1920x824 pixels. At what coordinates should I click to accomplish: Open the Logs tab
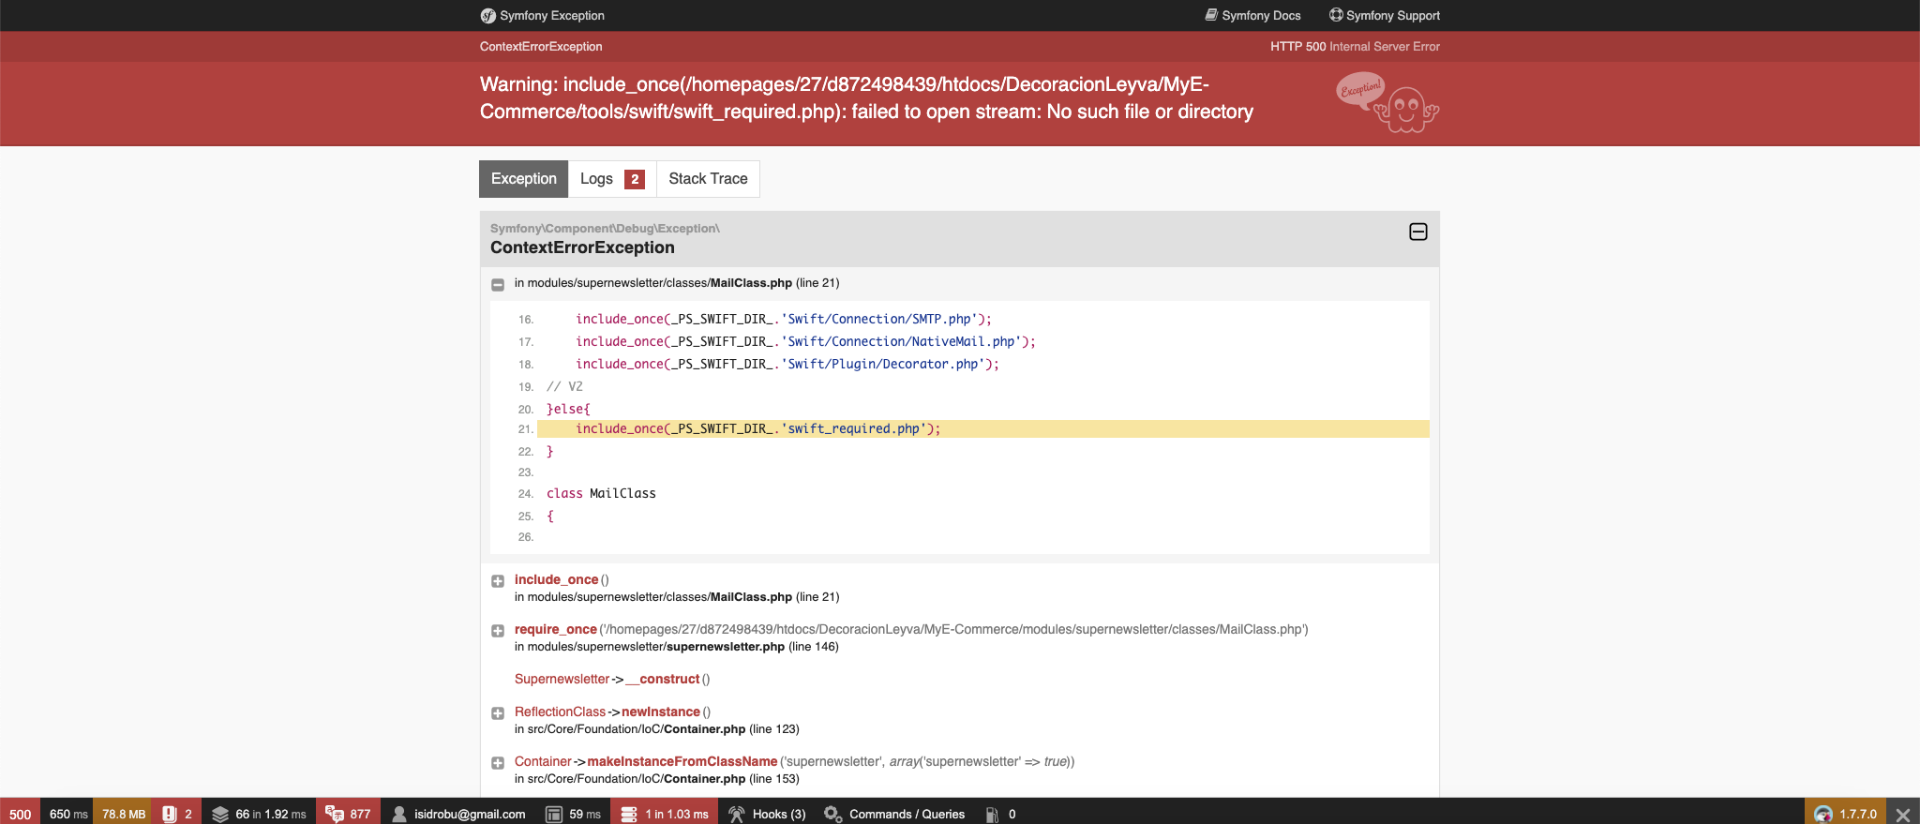(x=612, y=179)
